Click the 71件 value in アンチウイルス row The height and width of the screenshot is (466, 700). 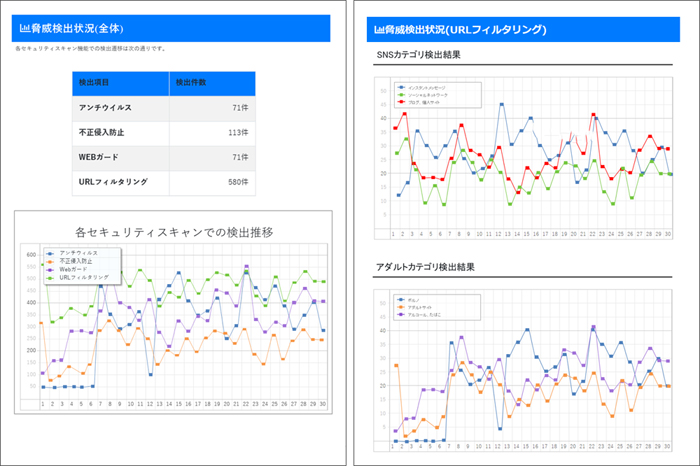240,108
